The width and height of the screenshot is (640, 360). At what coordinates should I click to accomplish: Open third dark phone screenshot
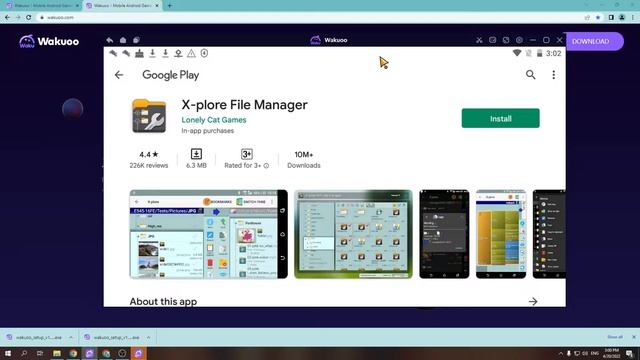[x=444, y=234]
